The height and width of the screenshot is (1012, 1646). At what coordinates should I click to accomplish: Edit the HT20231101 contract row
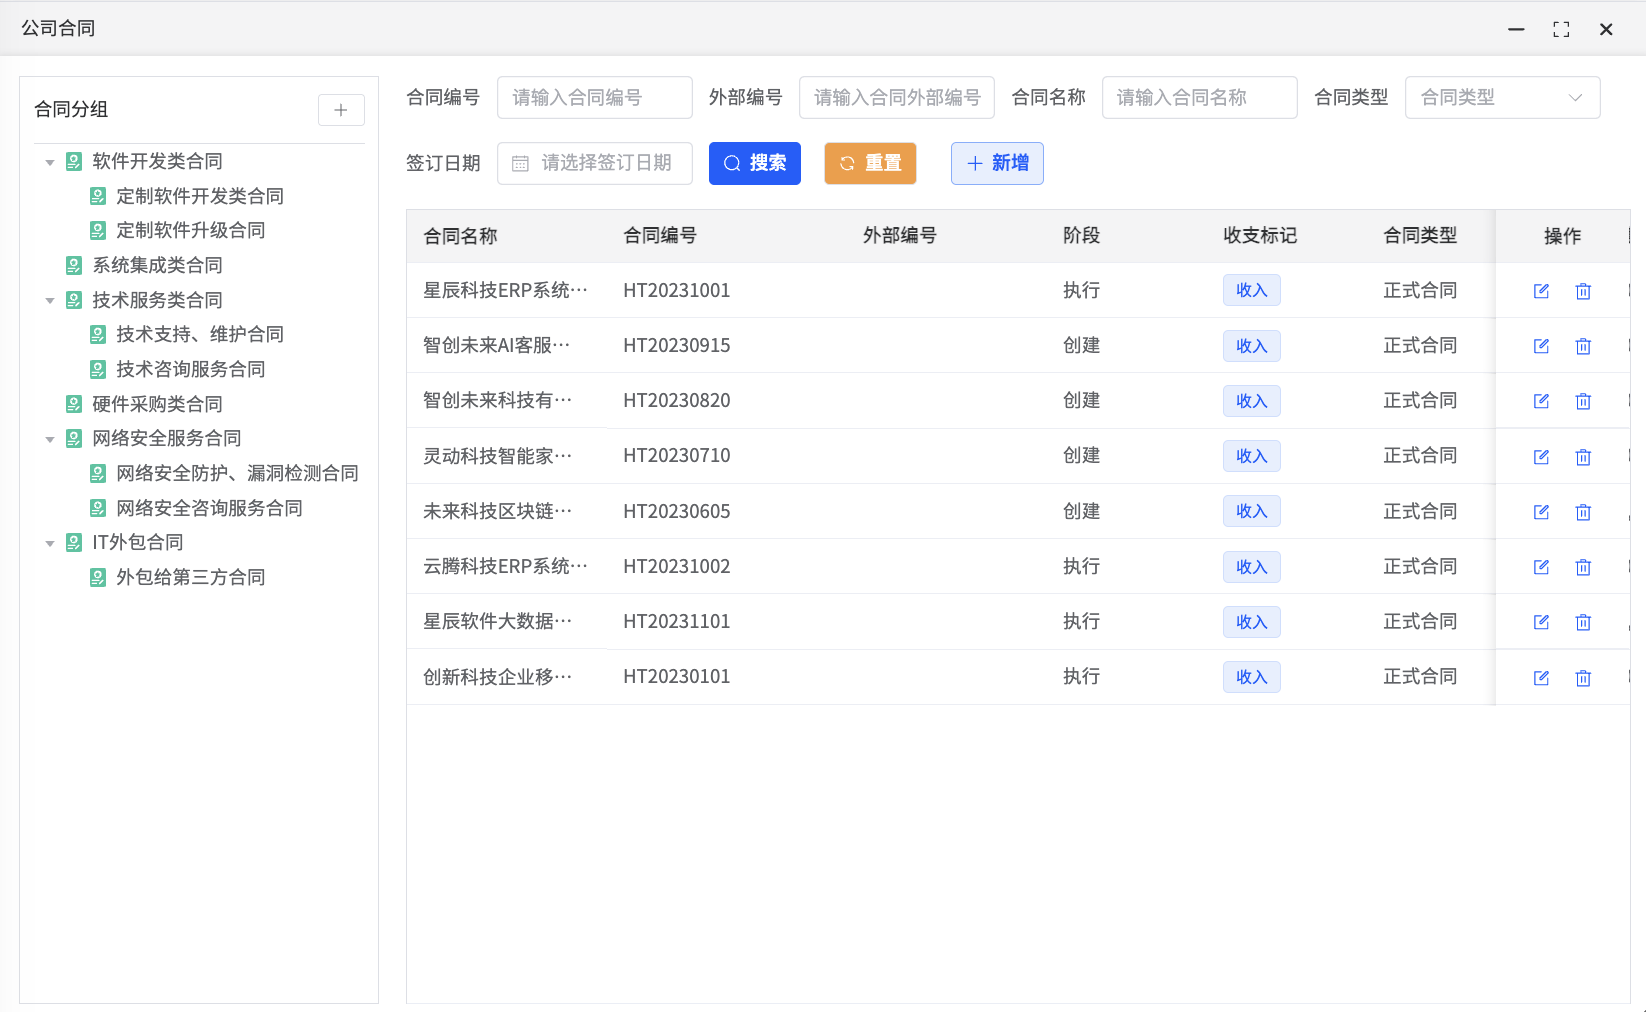point(1541,622)
